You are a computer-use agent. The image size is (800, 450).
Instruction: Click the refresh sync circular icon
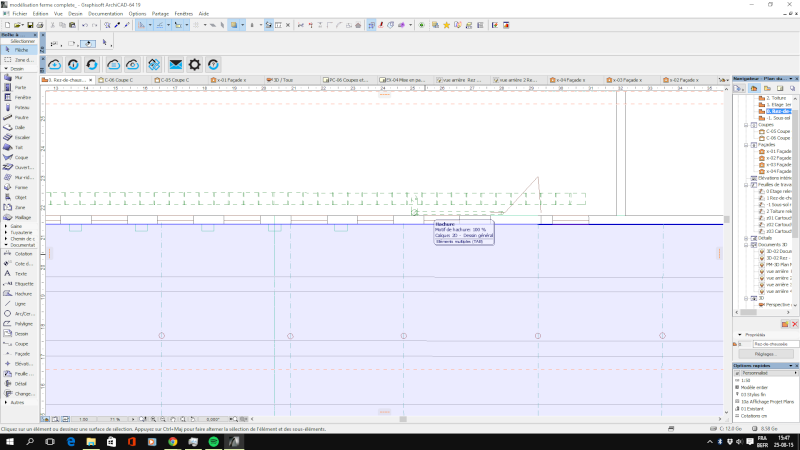tap(92, 65)
